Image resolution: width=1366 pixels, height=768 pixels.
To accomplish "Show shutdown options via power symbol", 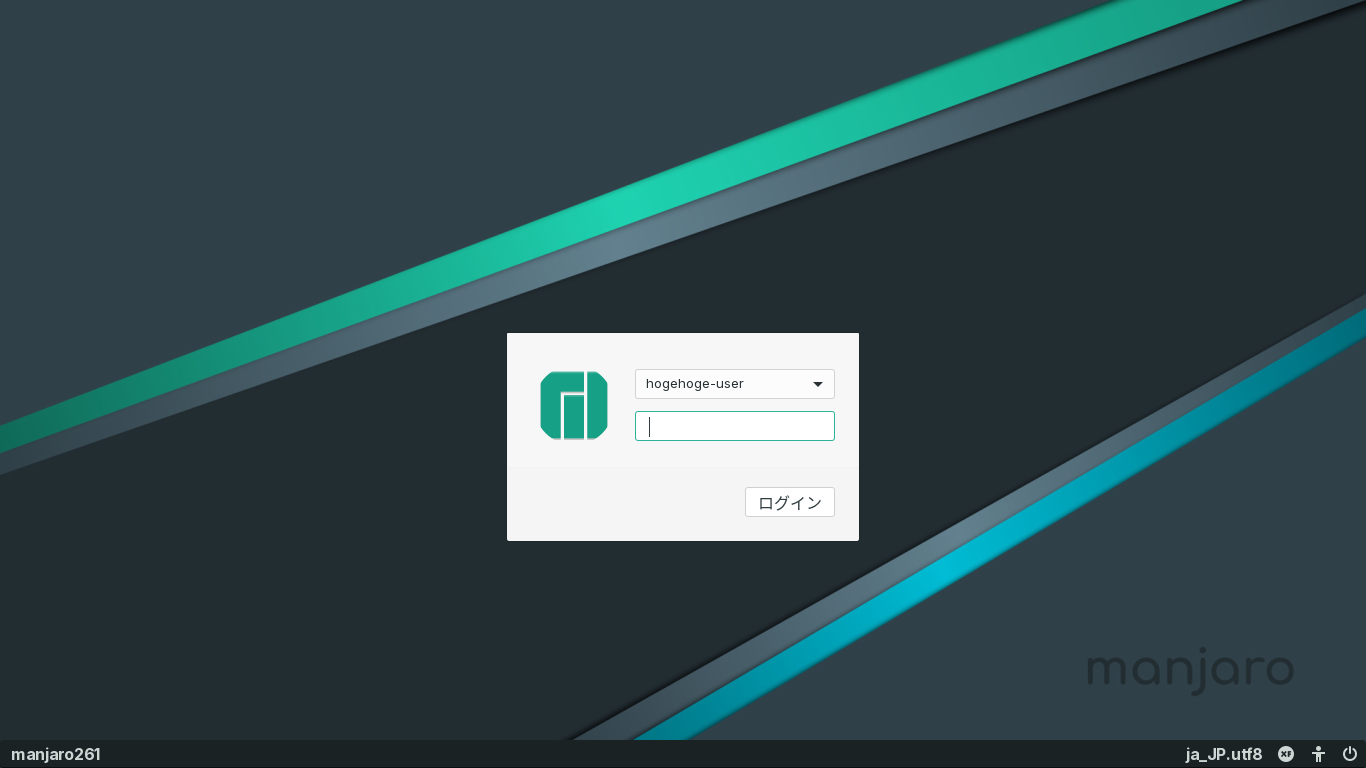I will coord(1350,754).
